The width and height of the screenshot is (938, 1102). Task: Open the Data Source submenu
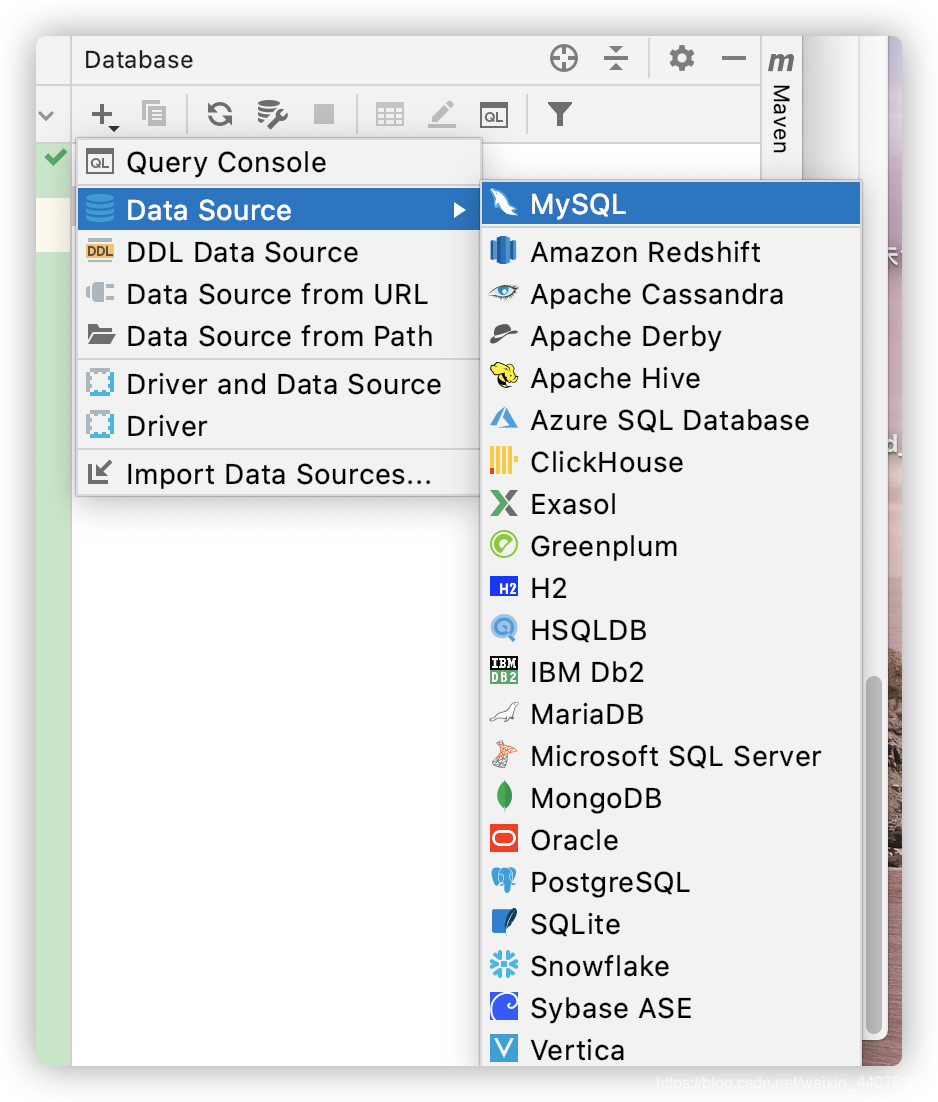pos(279,209)
